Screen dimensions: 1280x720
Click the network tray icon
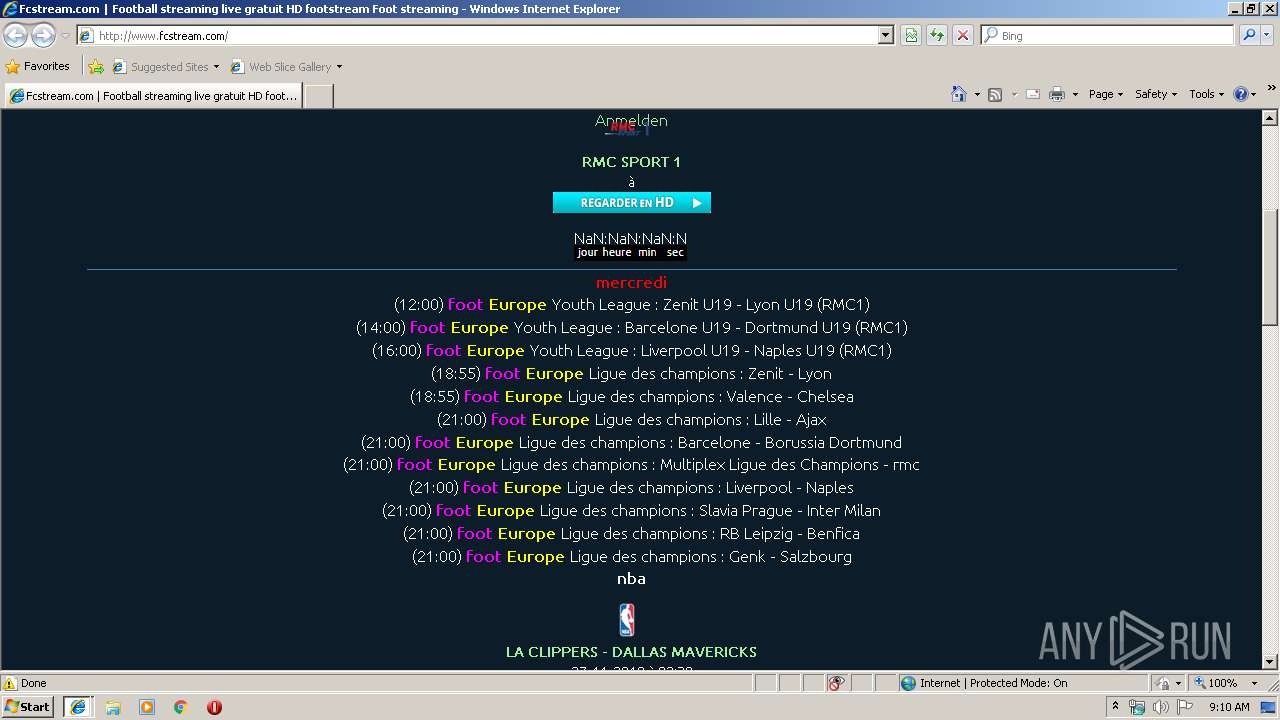point(1137,707)
